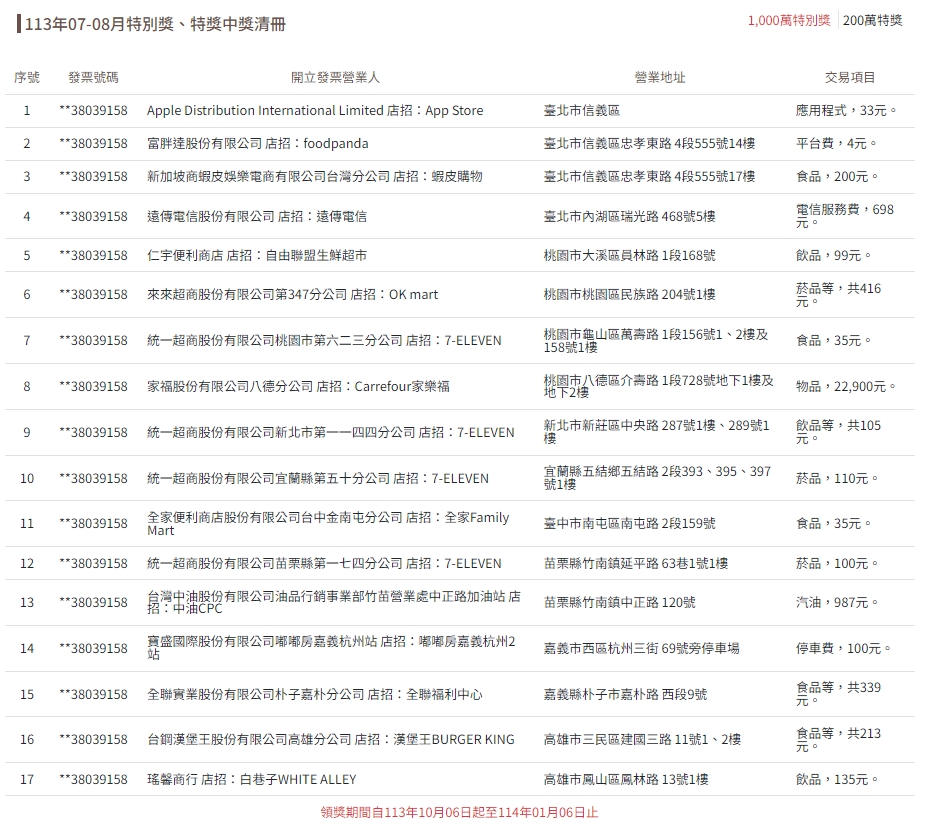Select the 全聯福利中心 vendor cell

tap(314, 695)
